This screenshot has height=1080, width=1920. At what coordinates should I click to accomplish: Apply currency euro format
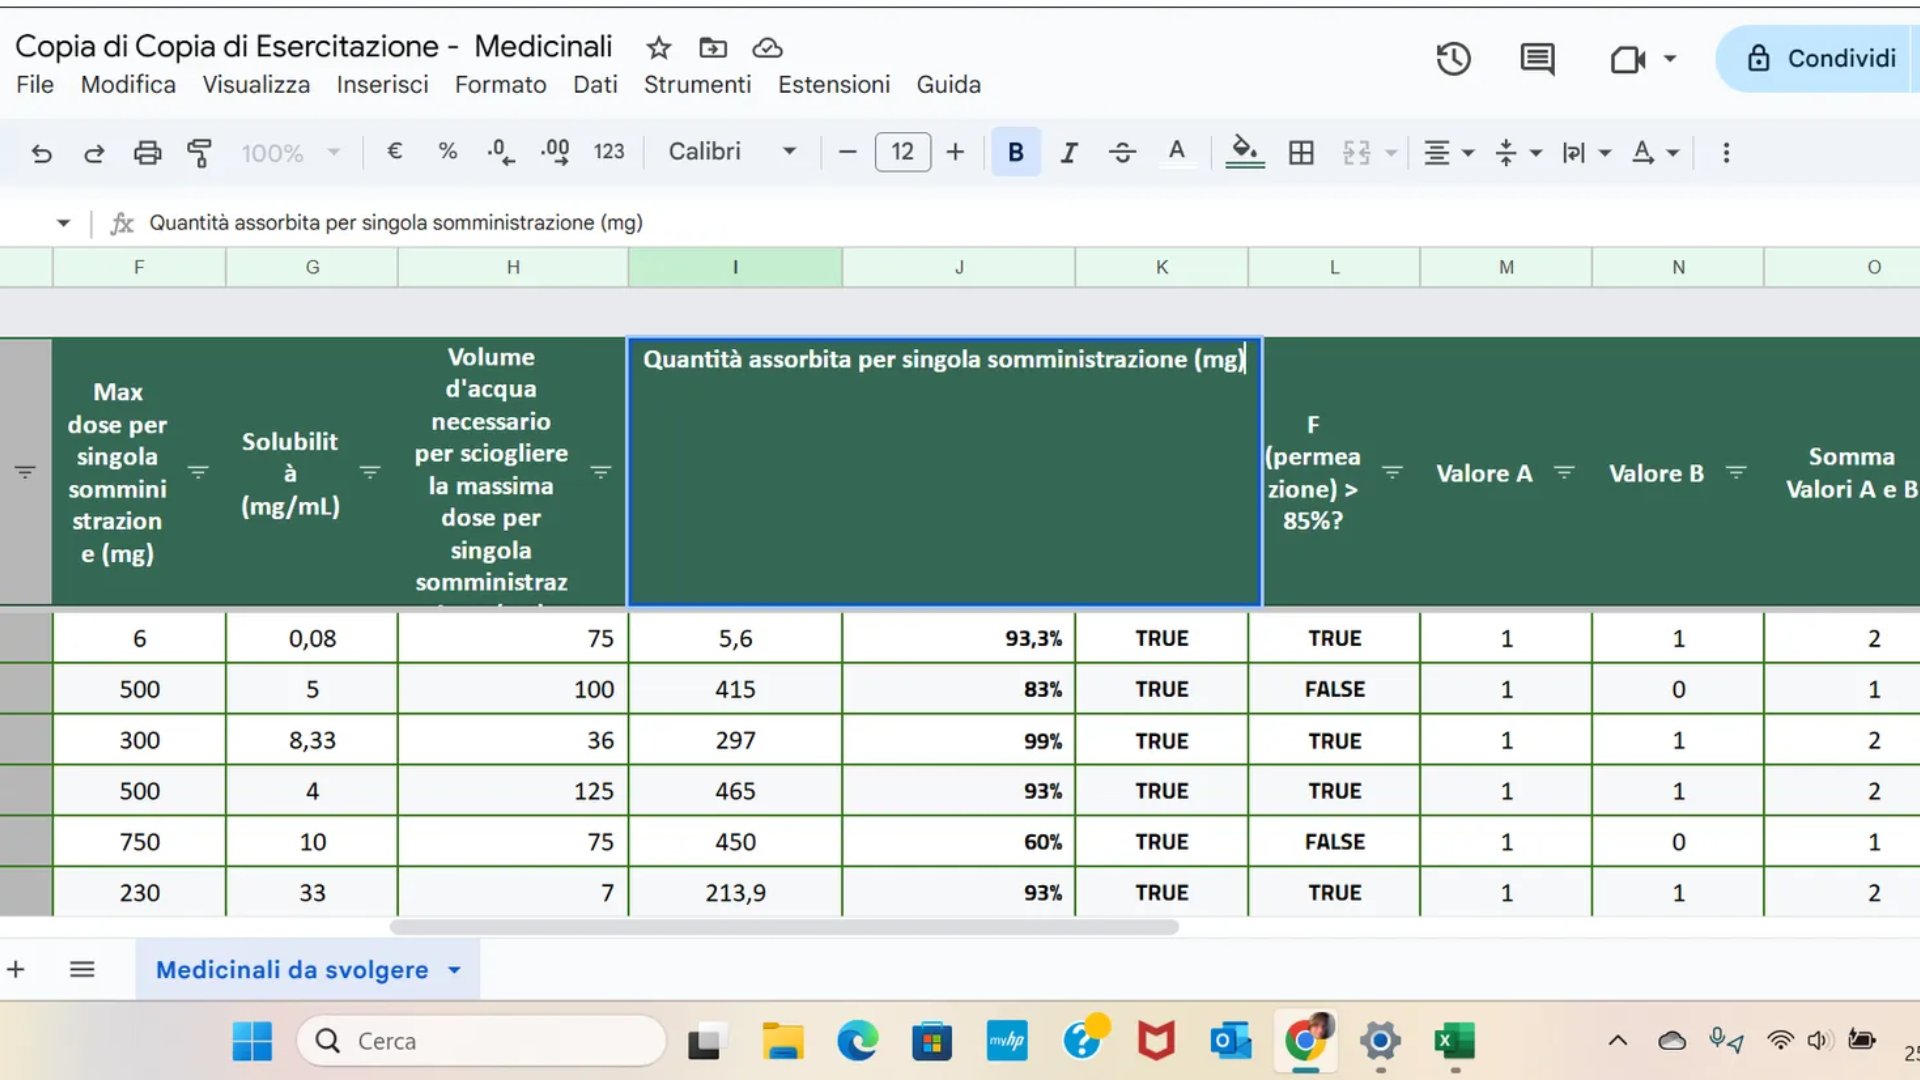394,151
